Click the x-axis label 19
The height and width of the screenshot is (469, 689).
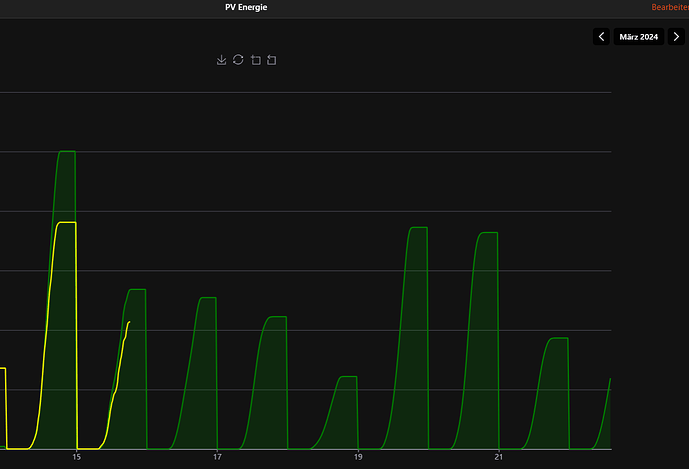coord(358,457)
